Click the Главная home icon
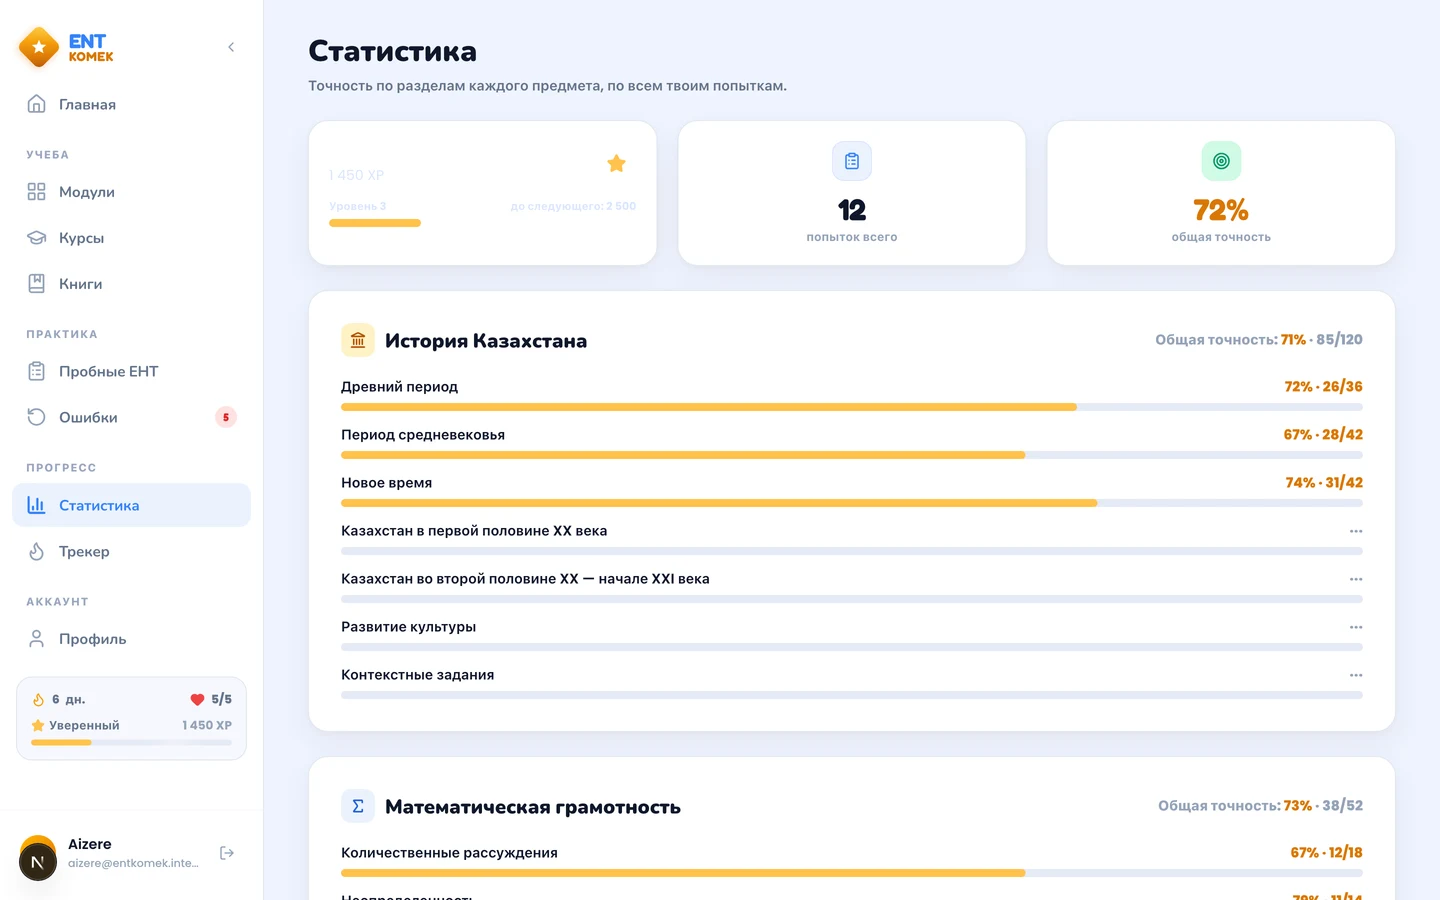This screenshot has width=1440, height=900. [x=37, y=104]
